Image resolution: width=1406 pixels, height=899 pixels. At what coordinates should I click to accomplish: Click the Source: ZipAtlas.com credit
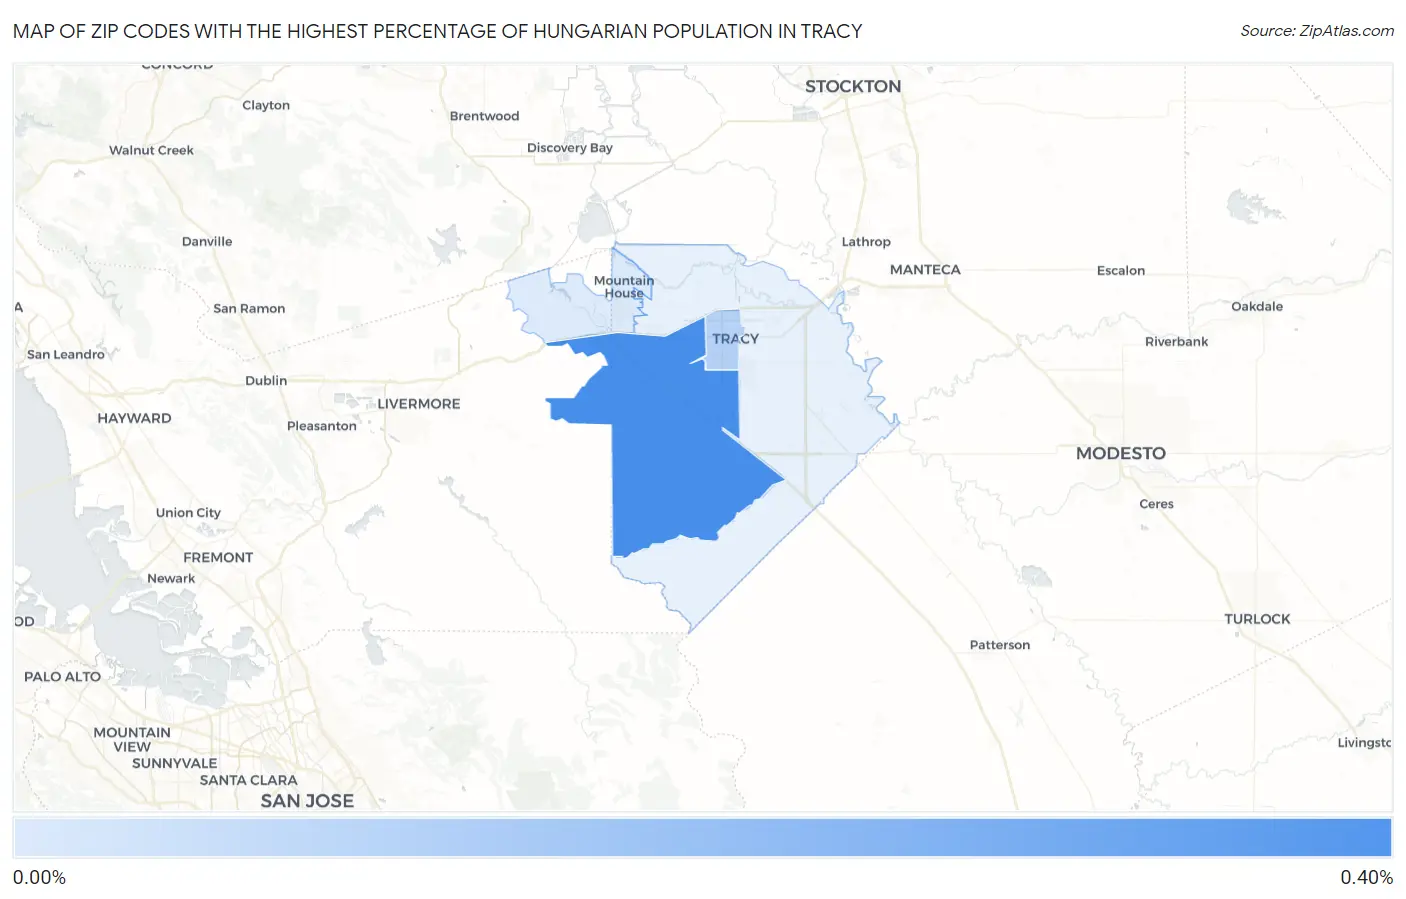[1317, 31]
